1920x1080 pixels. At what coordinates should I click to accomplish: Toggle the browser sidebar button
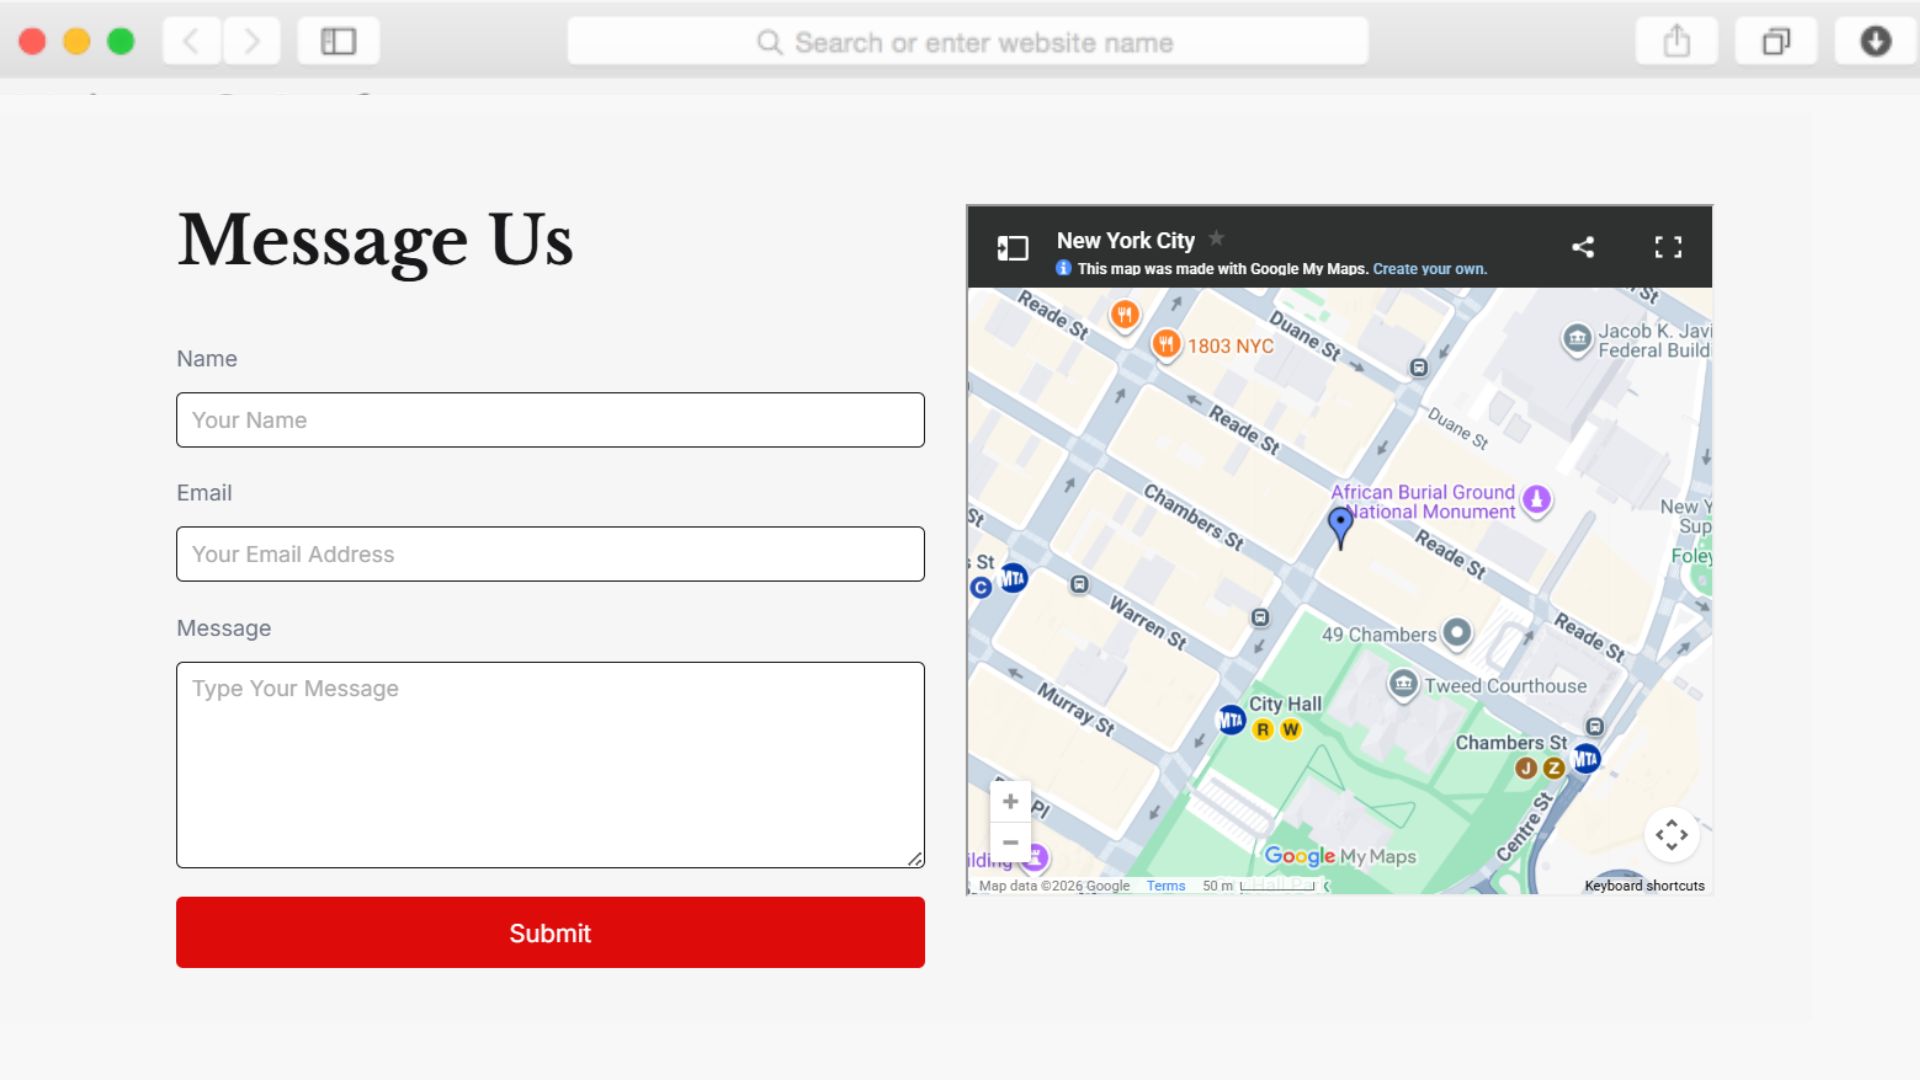point(338,41)
